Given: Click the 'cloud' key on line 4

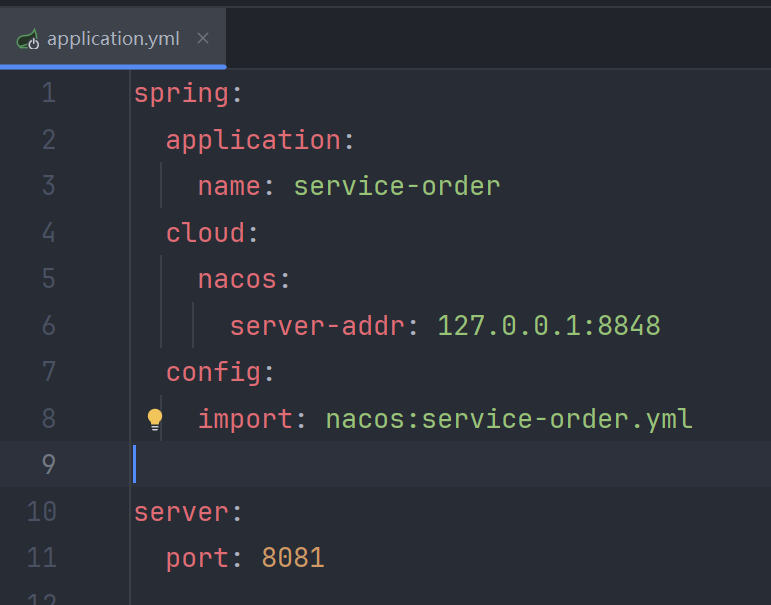Looking at the screenshot, I should 205,233.
